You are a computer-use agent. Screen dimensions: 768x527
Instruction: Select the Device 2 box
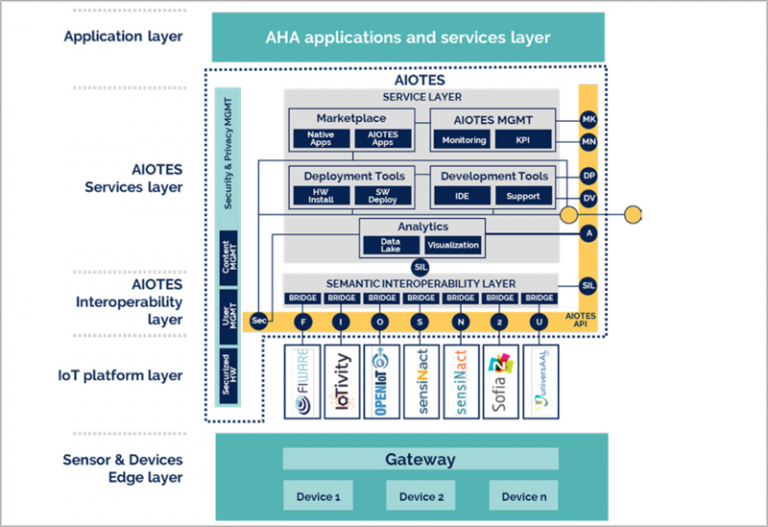[x=420, y=496]
